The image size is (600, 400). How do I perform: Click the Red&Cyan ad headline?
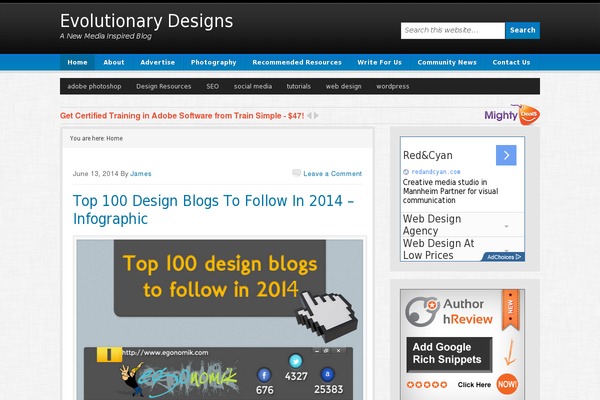[428, 155]
